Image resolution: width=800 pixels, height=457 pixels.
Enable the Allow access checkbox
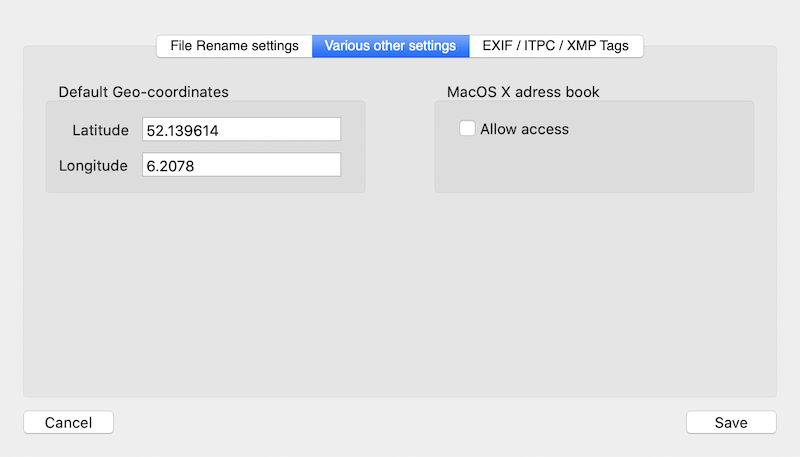coord(467,129)
